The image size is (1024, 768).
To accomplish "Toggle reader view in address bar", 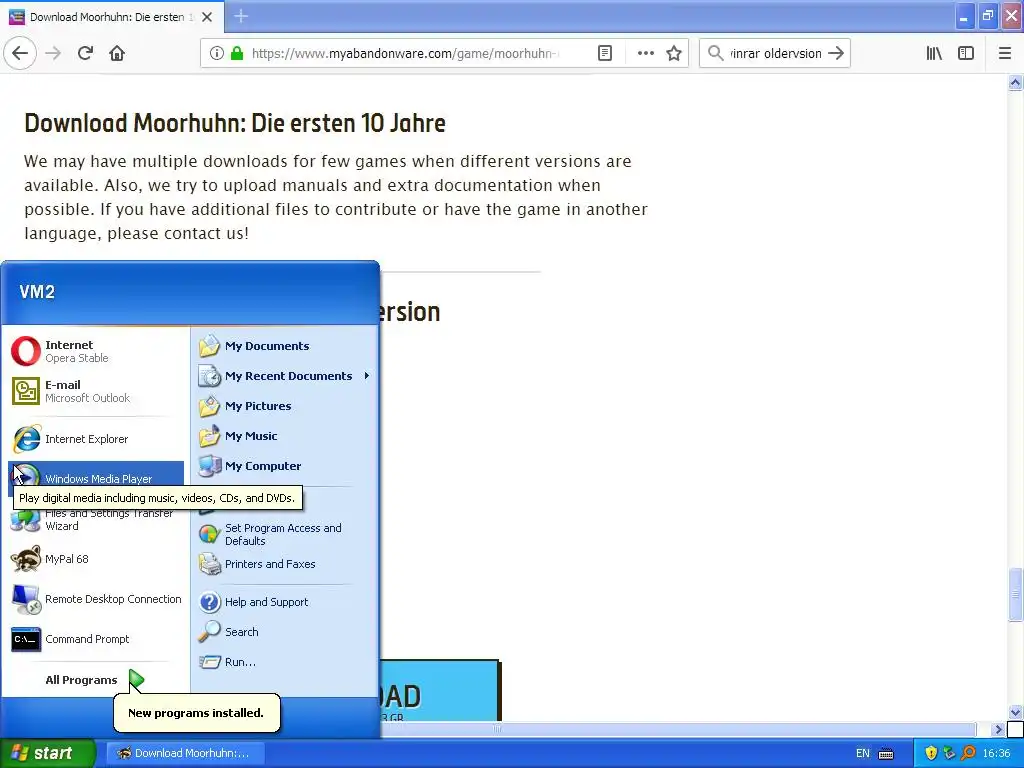I will point(605,53).
